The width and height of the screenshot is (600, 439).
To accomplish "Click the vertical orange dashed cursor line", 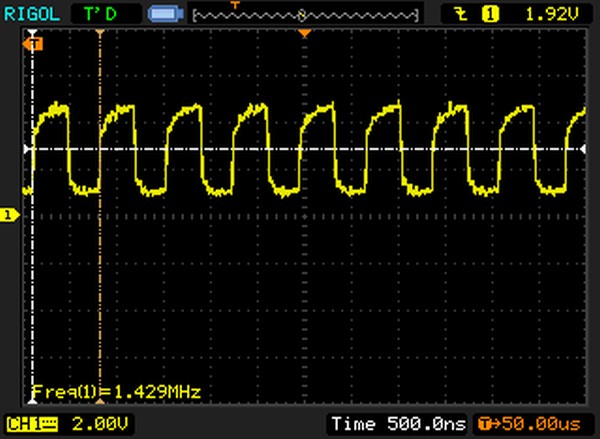I will (x=100, y=280).
